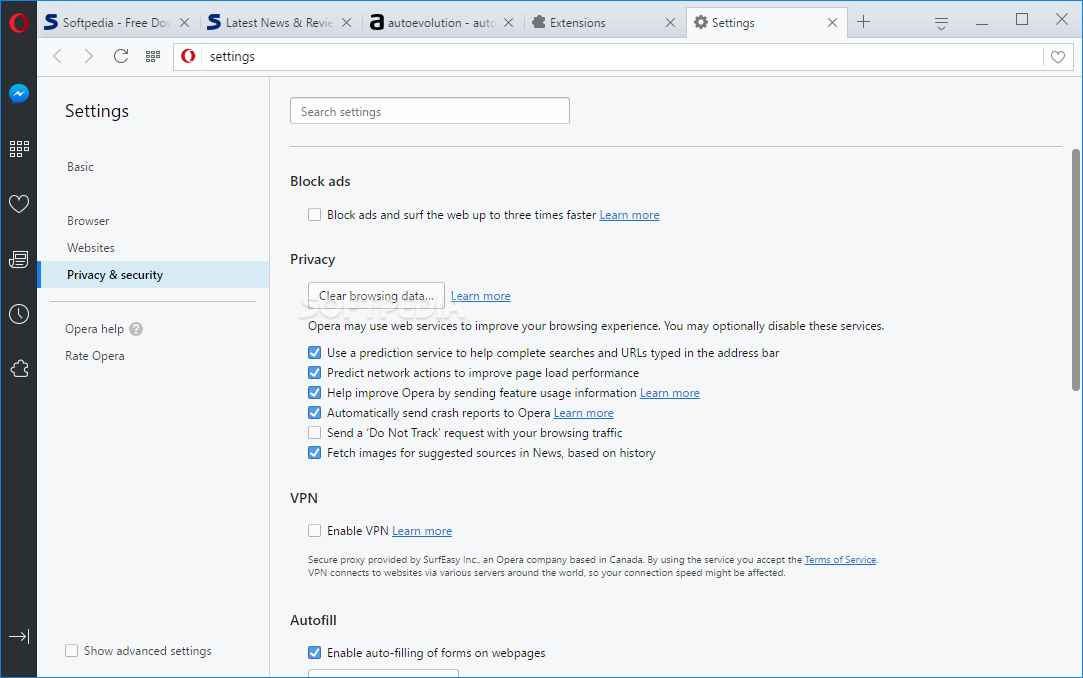The height and width of the screenshot is (678, 1083).
Task: Click Clear browsing data button
Action: [x=376, y=296]
